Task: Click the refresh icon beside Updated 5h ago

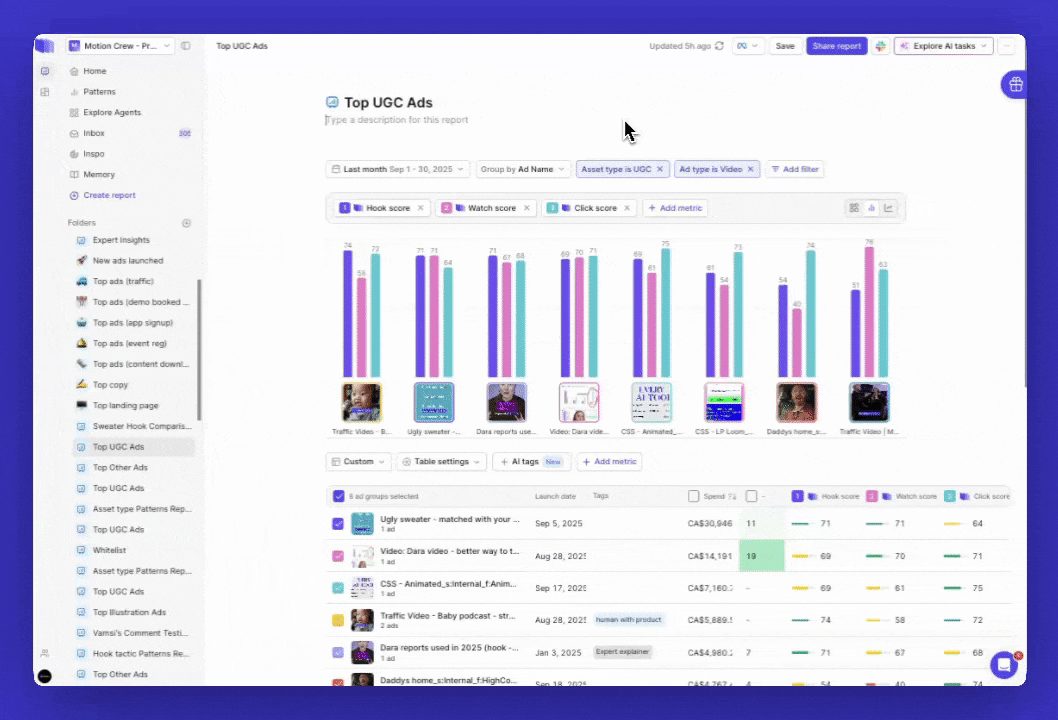Action: pyautogui.click(x=719, y=46)
